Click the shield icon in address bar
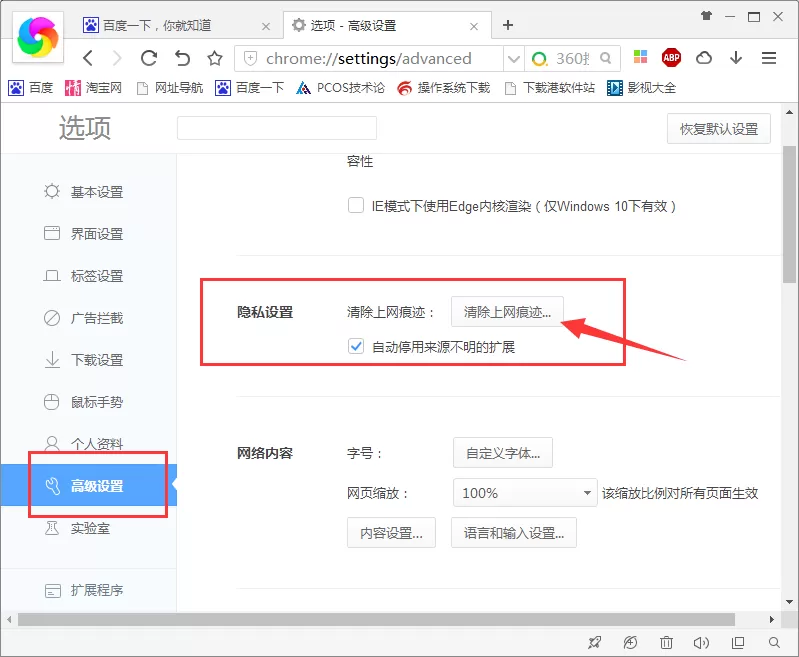This screenshot has height=657, width=799. click(250, 59)
